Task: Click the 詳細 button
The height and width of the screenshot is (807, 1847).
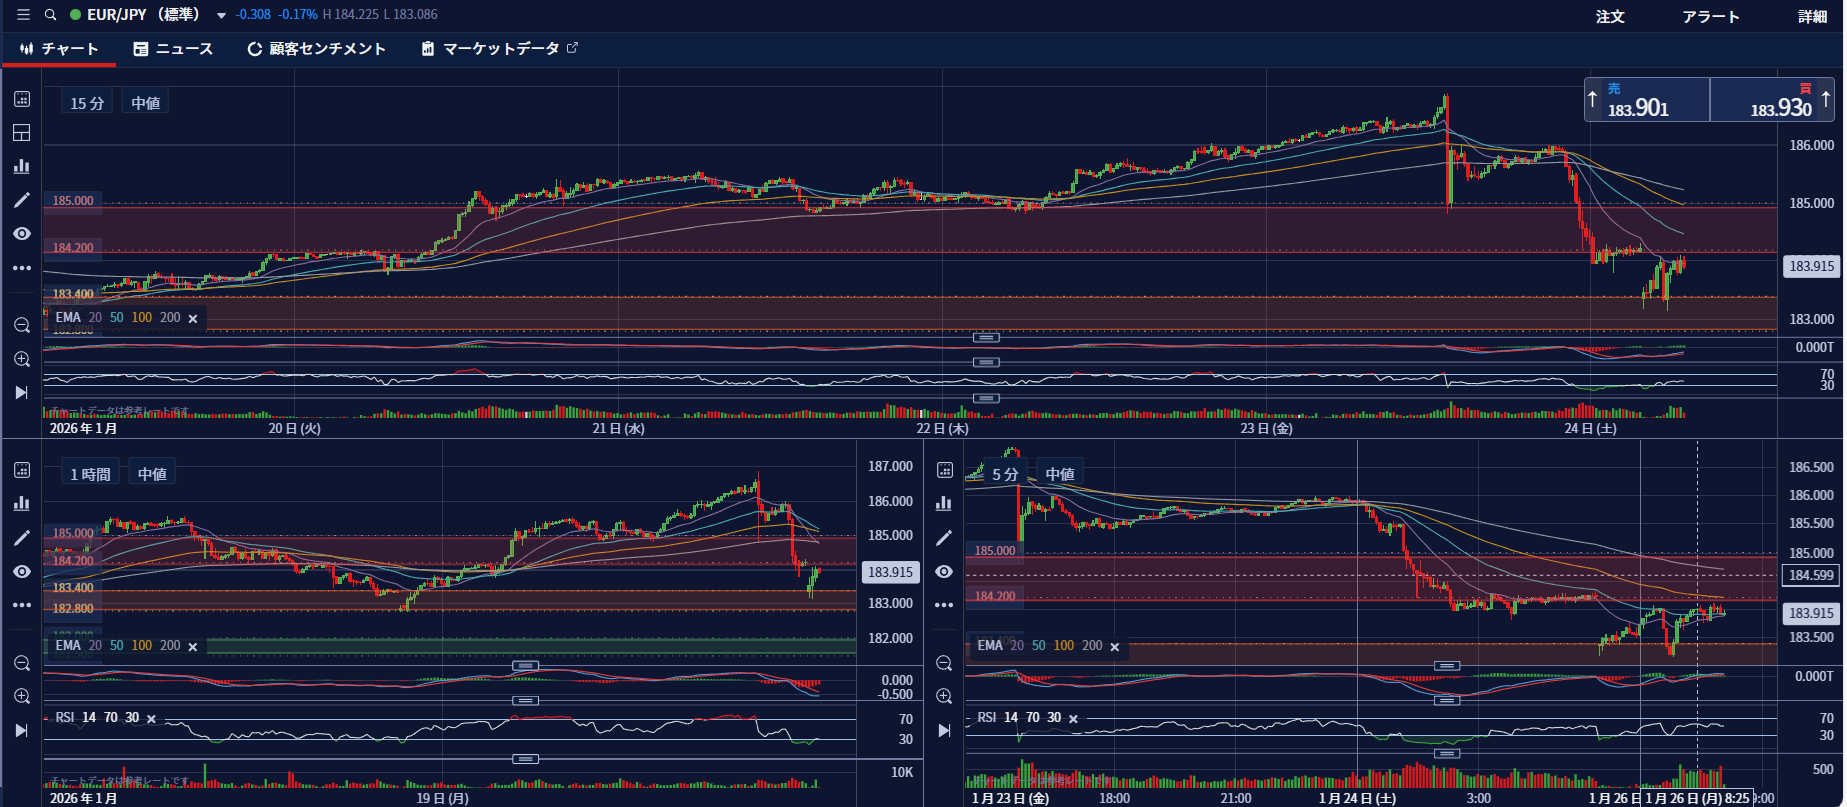Action: tap(1813, 17)
